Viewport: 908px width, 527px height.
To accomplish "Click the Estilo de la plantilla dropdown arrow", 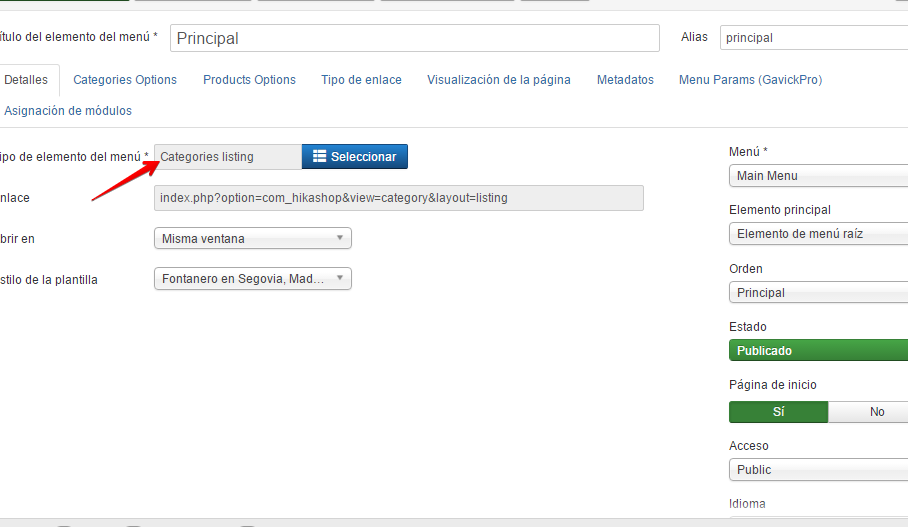I will point(340,278).
